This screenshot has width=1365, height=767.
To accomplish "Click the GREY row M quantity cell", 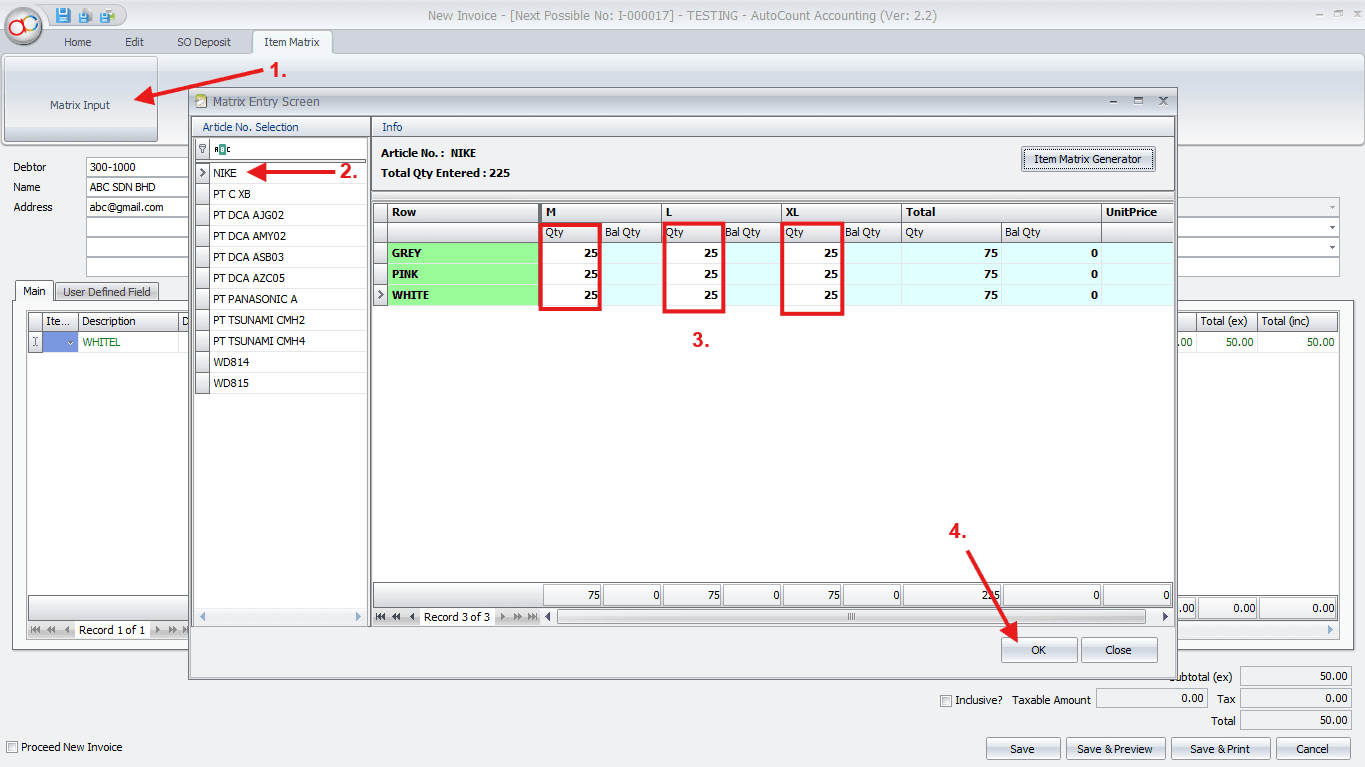I will coord(570,253).
